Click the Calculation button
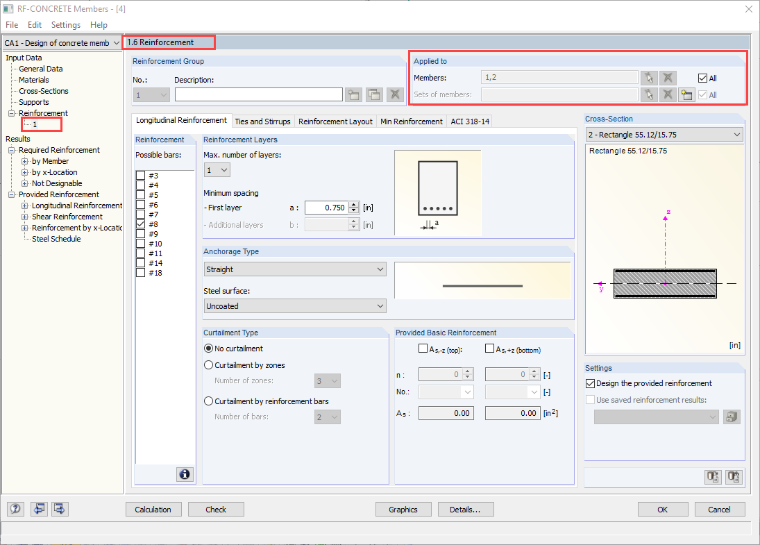The height and width of the screenshot is (545, 760). point(153,509)
